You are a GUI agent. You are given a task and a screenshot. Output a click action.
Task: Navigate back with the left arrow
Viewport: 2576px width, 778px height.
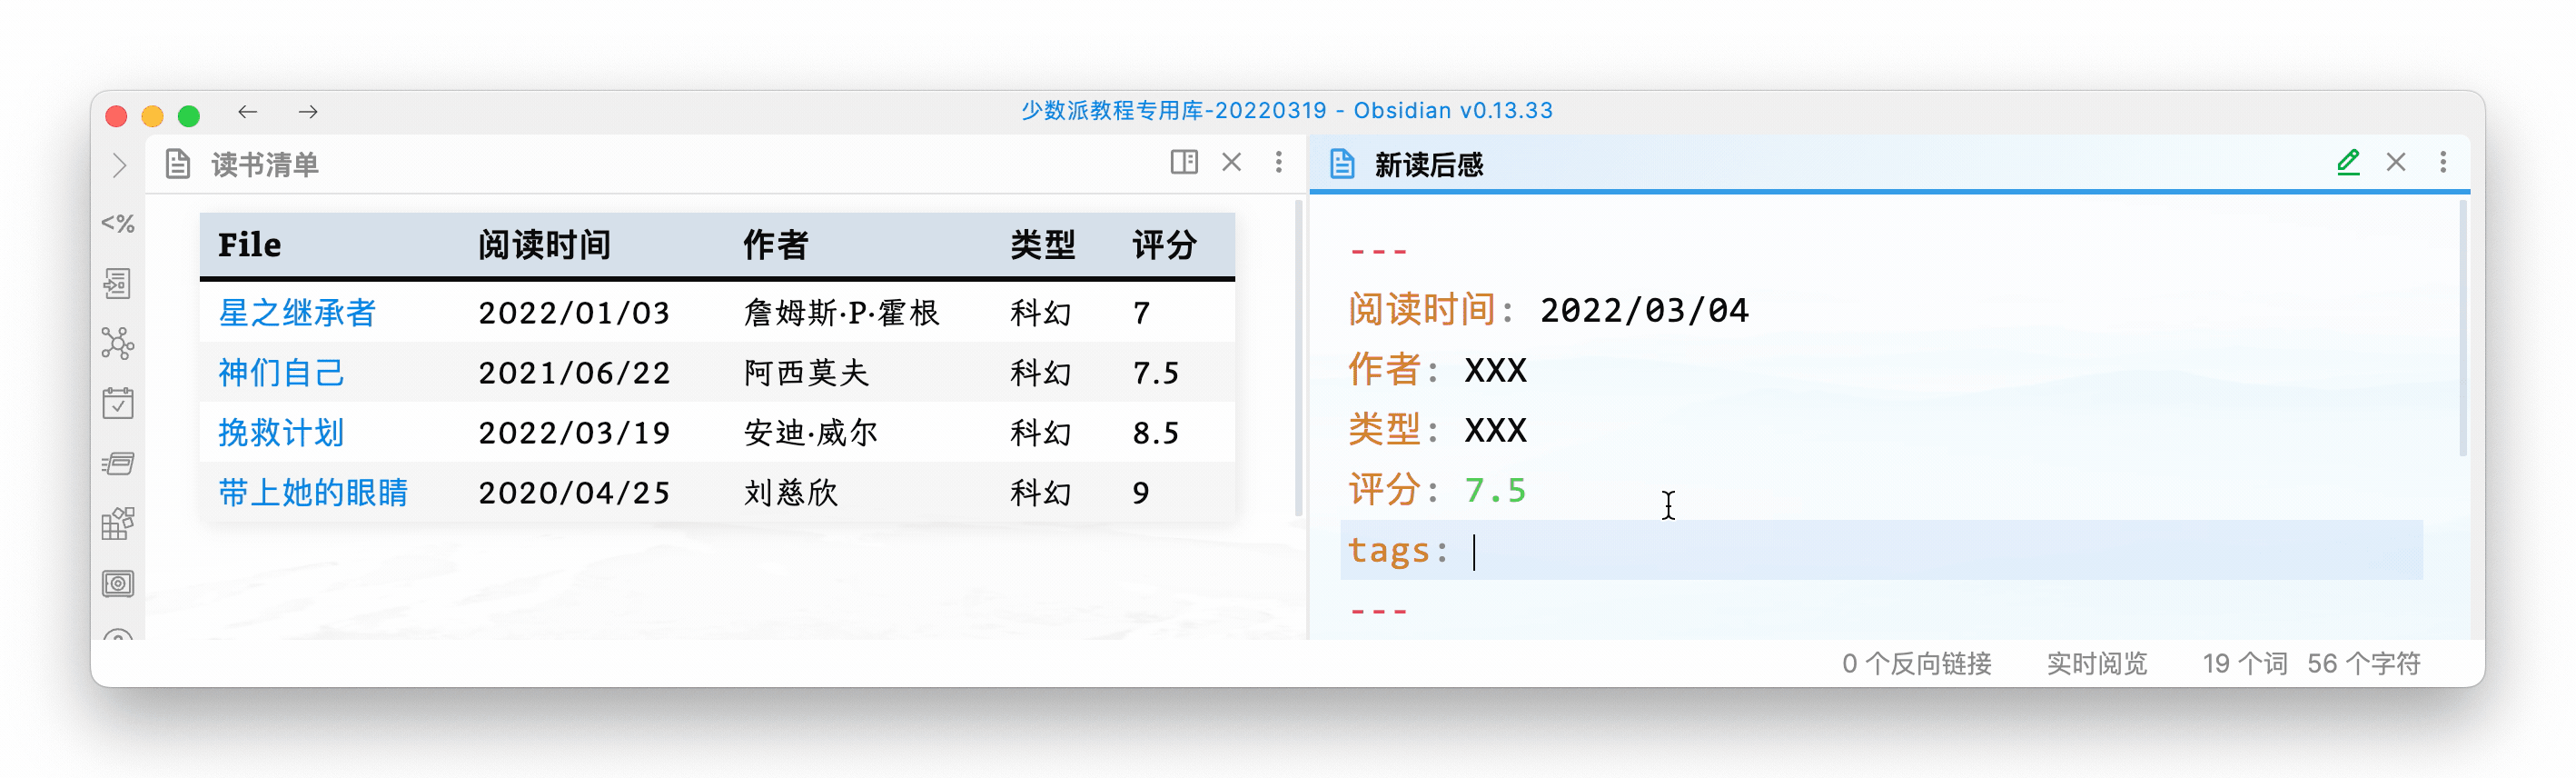(x=248, y=112)
